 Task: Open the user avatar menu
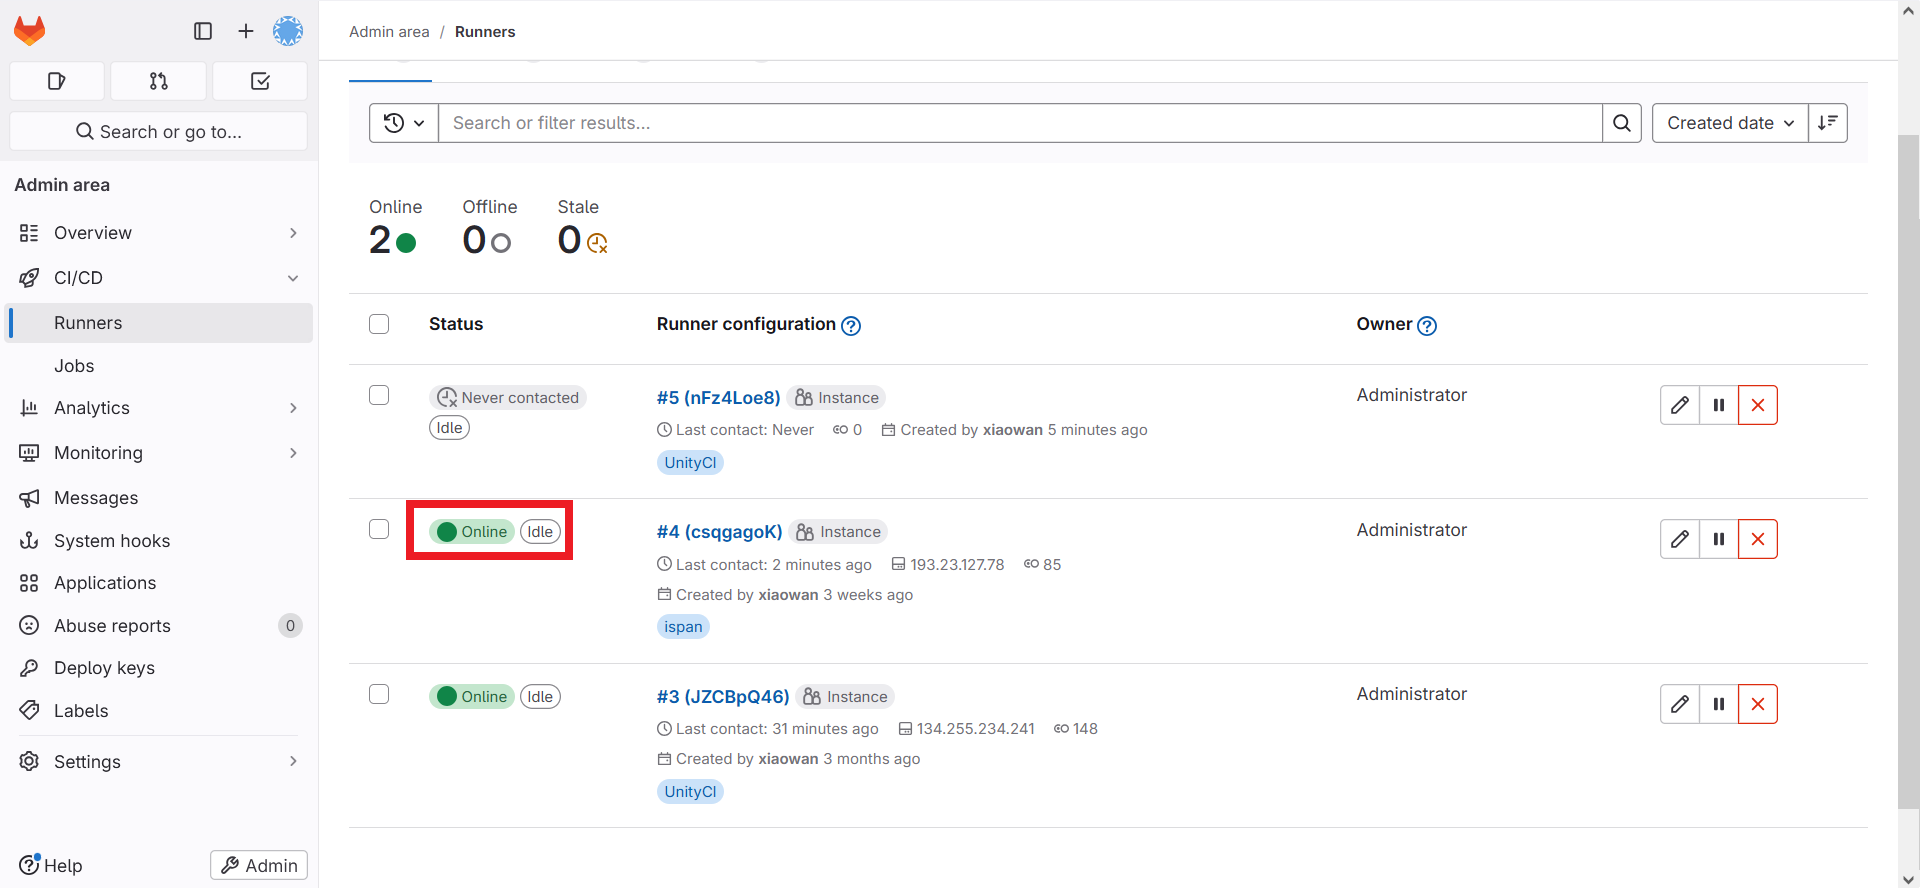point(288,31)
